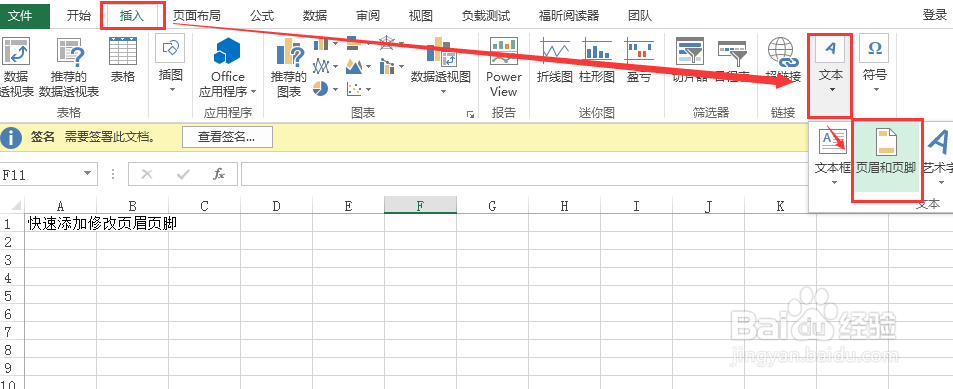The height and width of the screenshot is (389, 953).
Task: Click the 查看签名... button
Action: click(227, 137)
